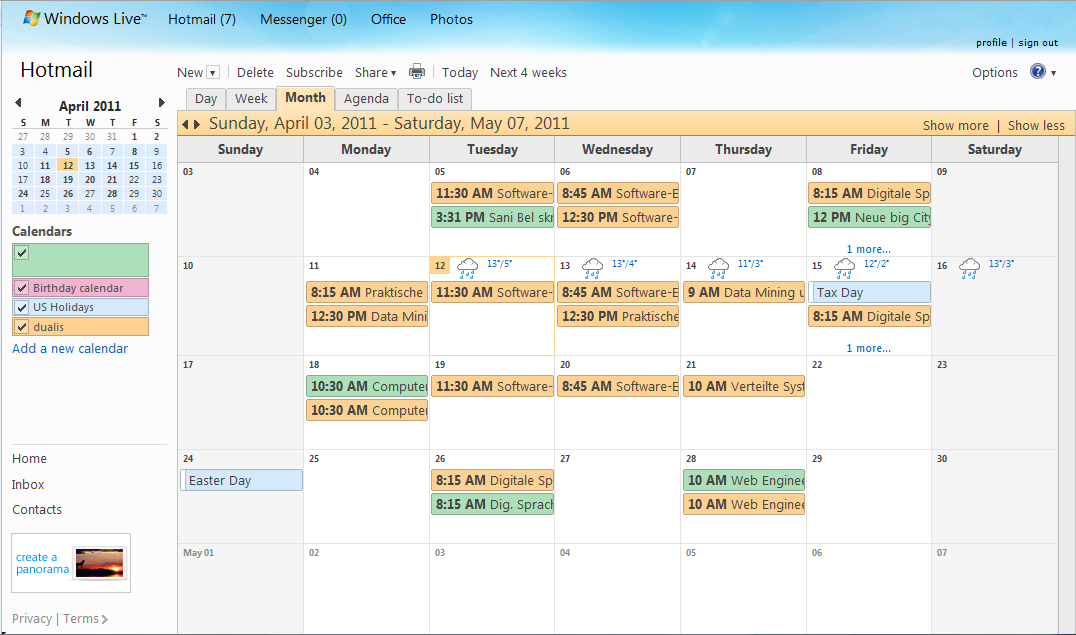Open the dropdown beside the Help icon

pos(1055,72)
